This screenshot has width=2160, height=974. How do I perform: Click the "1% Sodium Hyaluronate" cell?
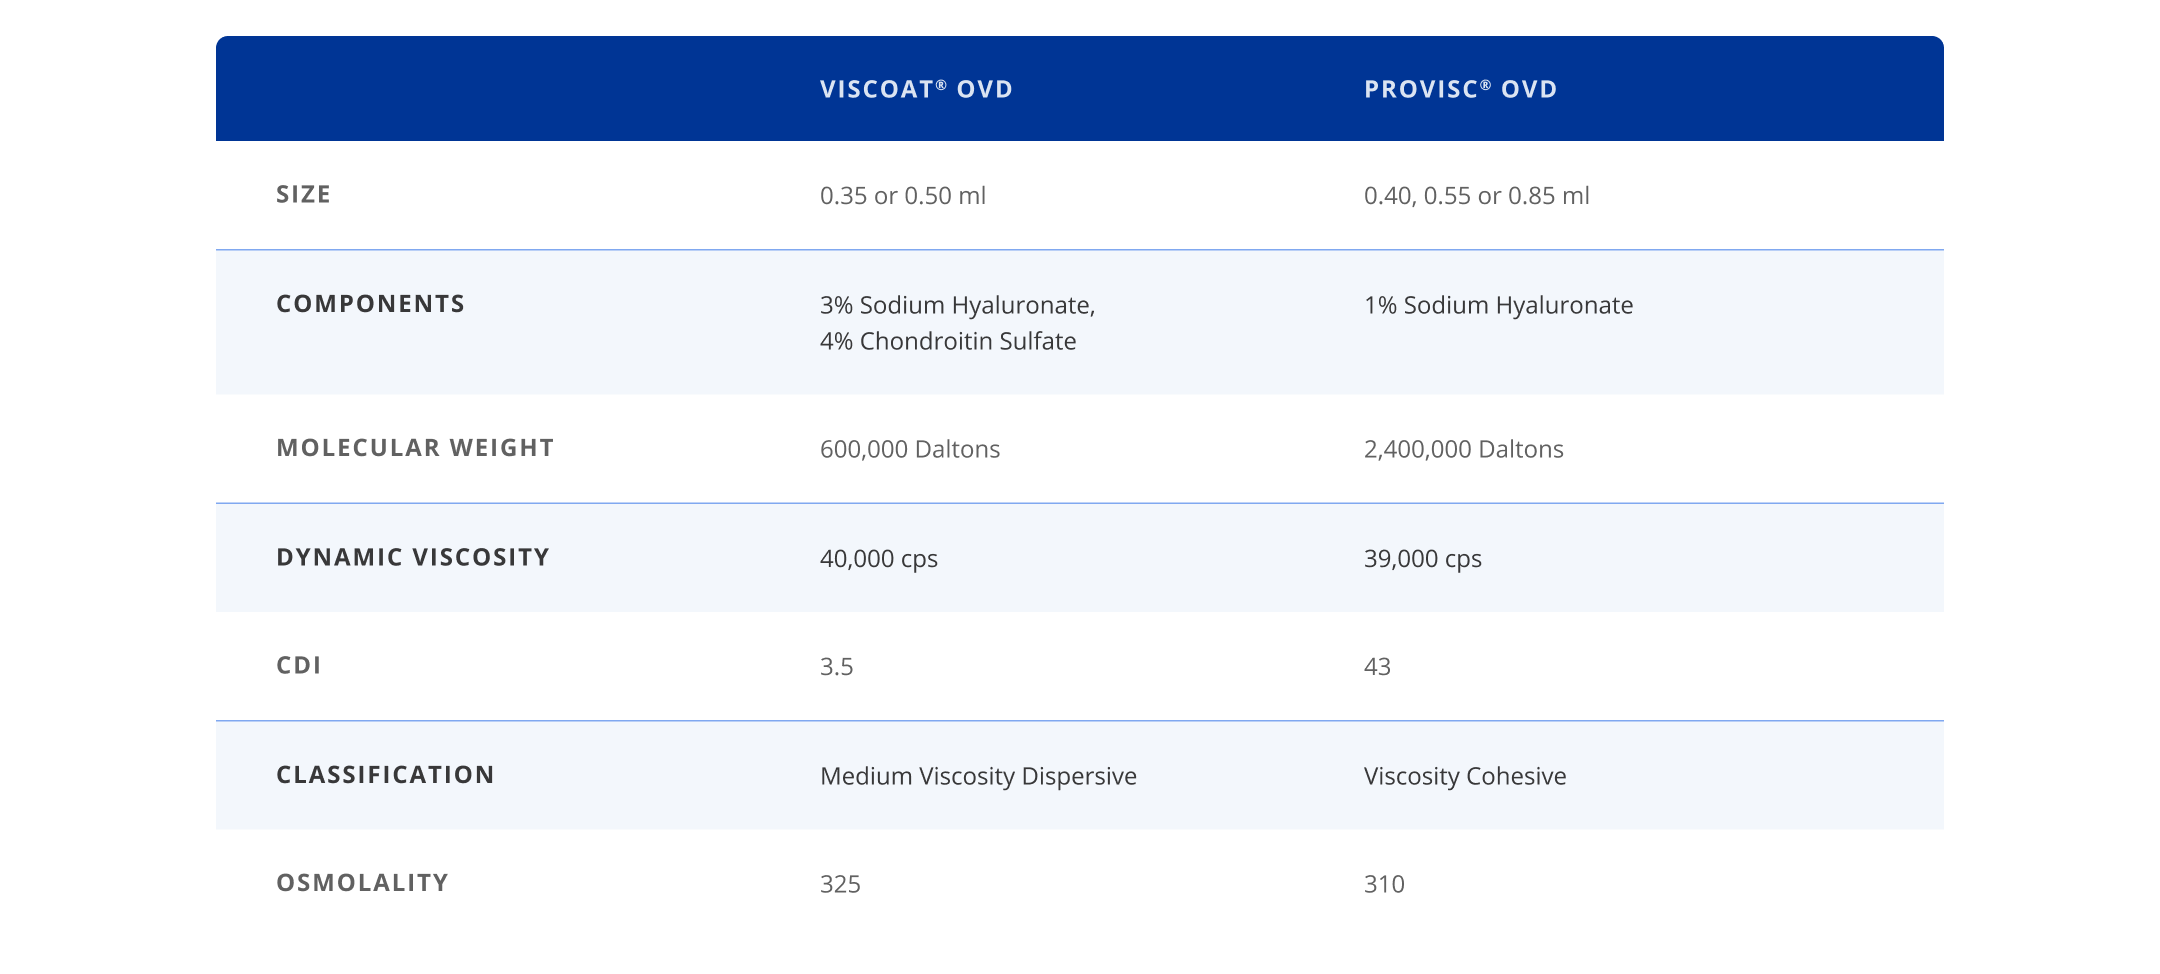click(1498, 306)
